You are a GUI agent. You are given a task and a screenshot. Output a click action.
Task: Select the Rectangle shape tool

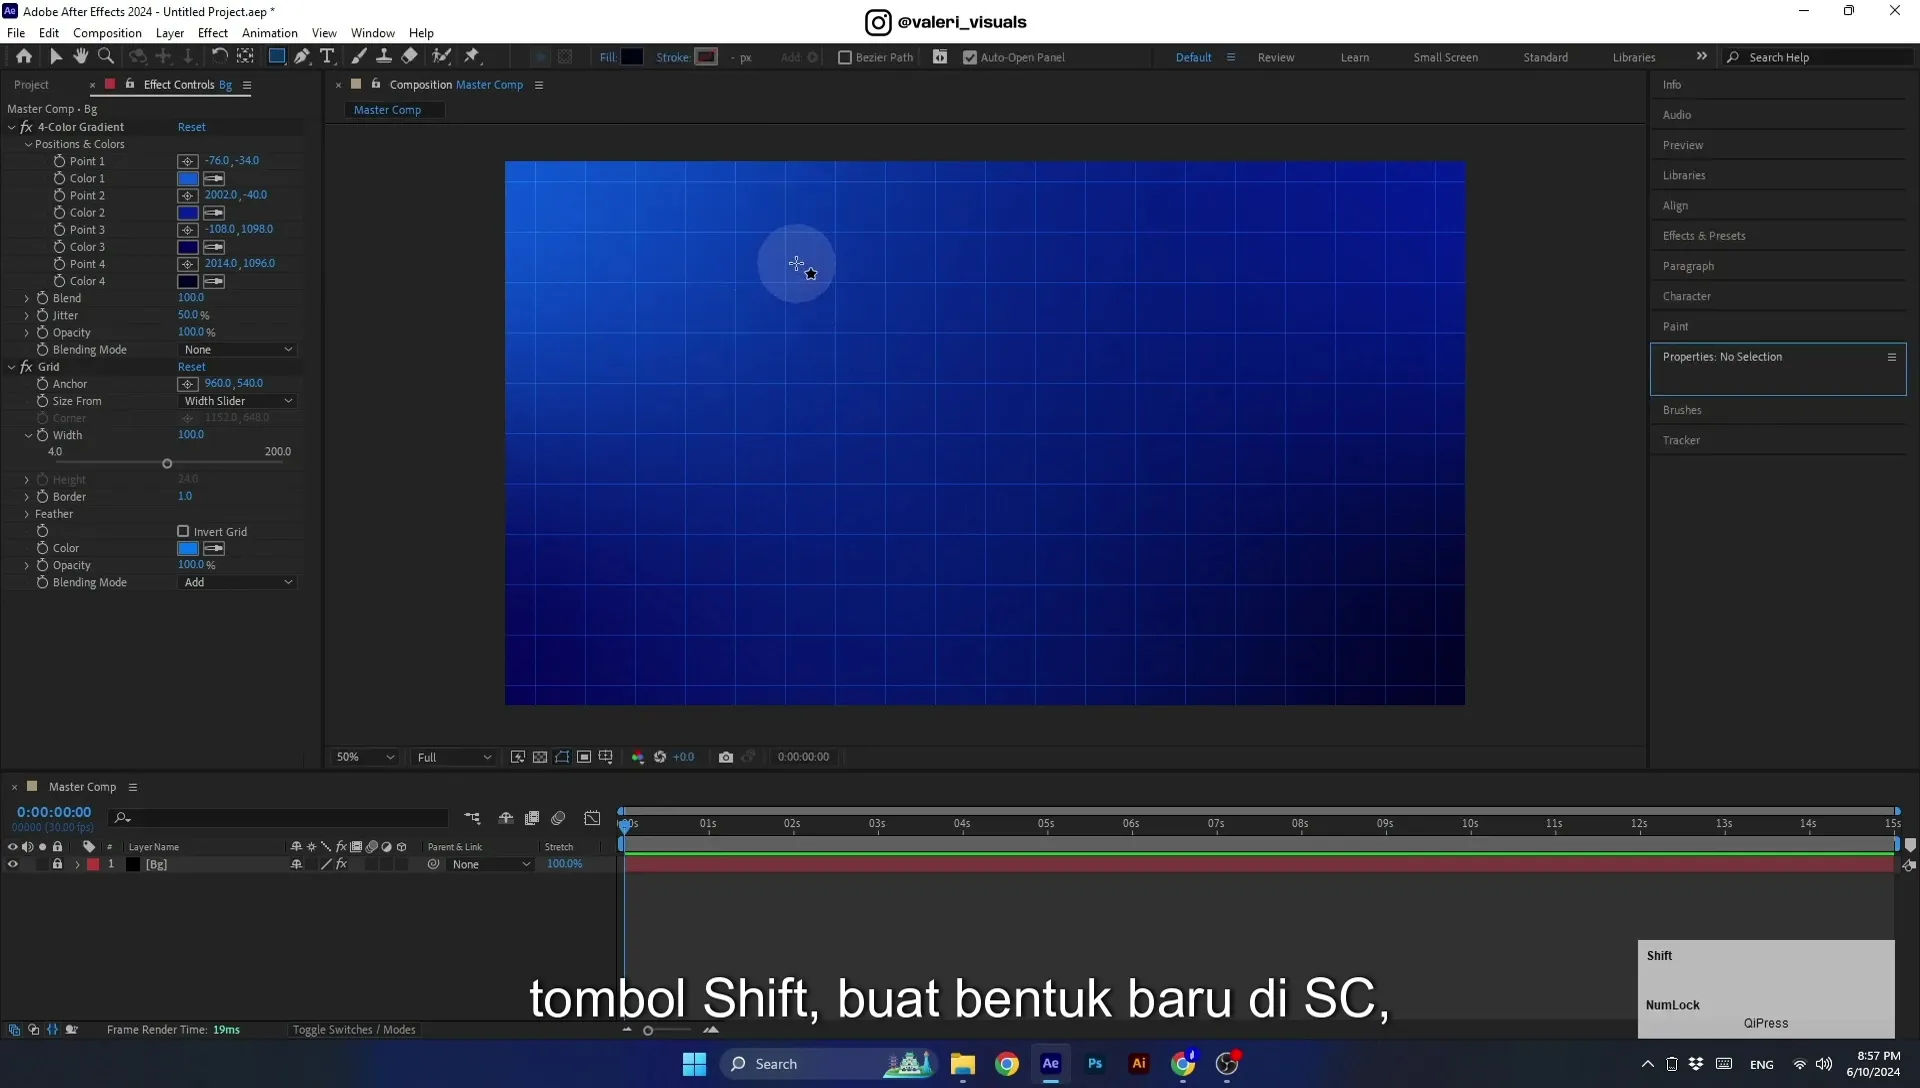pos(277,57)
